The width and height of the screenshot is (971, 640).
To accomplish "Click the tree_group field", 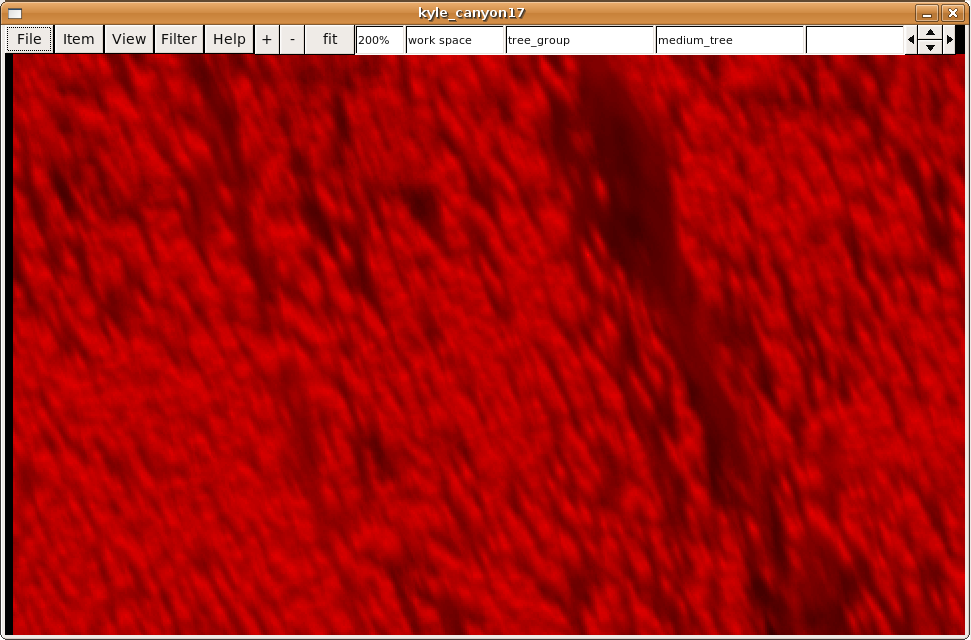I will coord(580,40).
